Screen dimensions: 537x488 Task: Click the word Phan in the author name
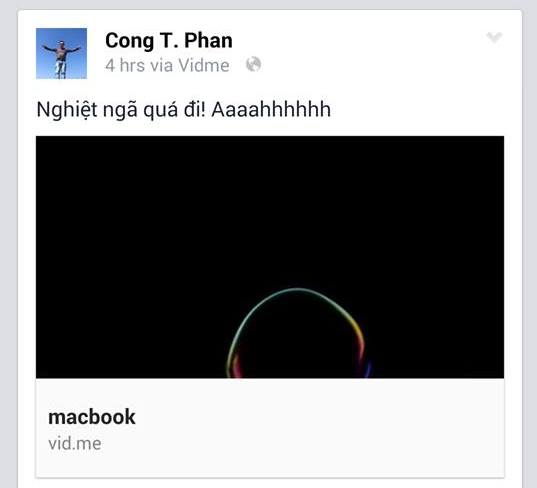209,40
